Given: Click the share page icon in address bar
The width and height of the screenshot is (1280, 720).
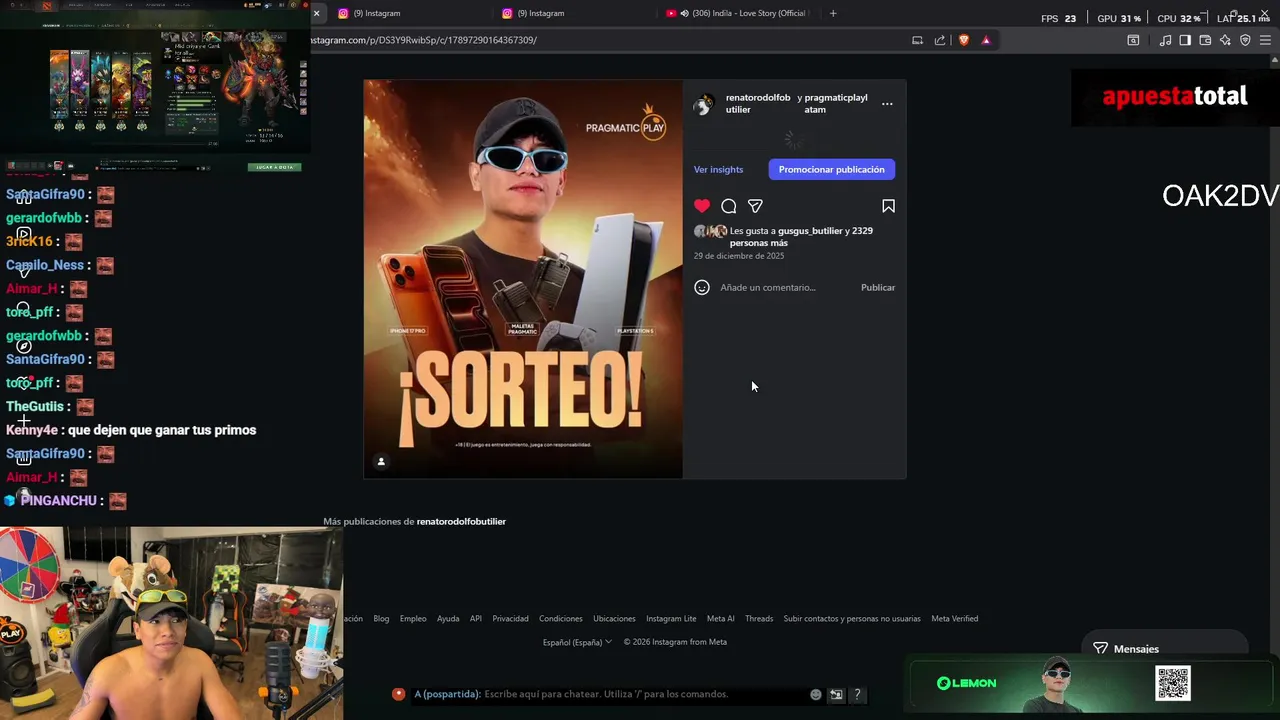Looking at the screenshot, I should [940, 40].
